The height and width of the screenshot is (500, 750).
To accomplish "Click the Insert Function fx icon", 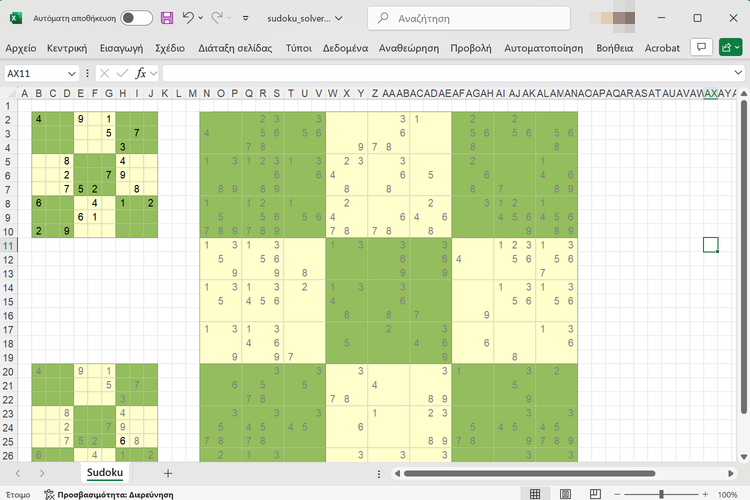I will pos(141,73).
